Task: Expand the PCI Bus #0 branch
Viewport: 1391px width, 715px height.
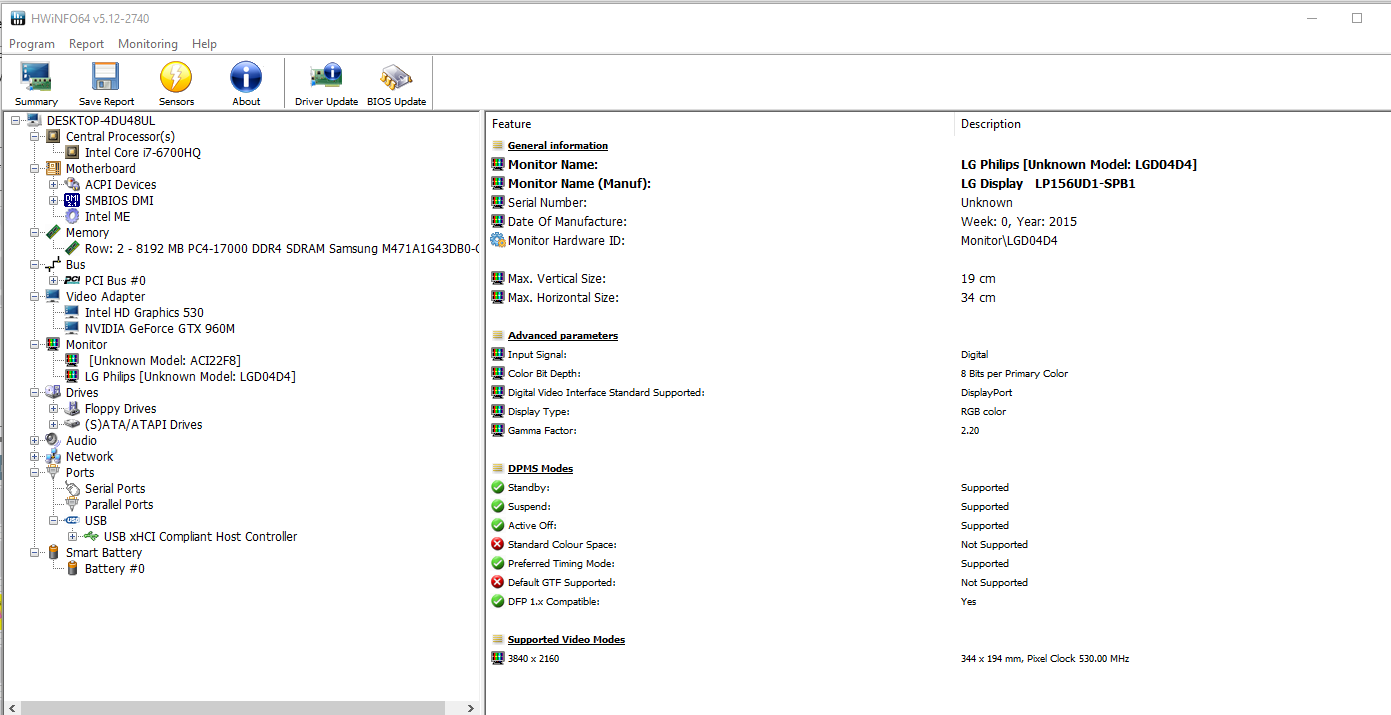Action: 54,280
